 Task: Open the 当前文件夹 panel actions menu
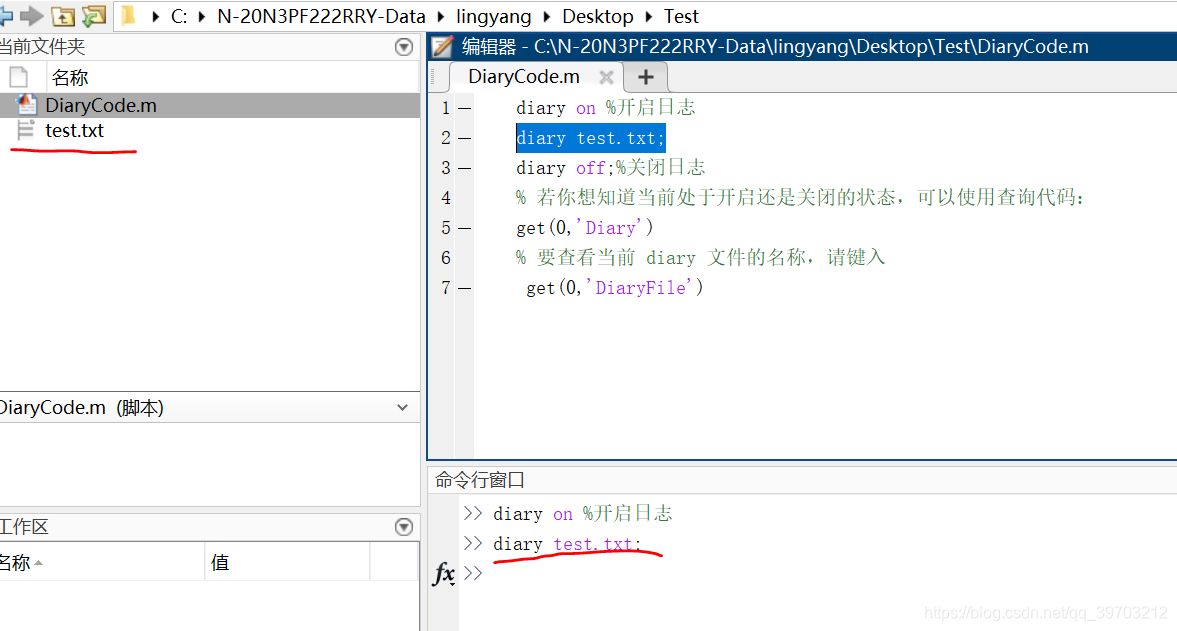(x=403, y=46)
